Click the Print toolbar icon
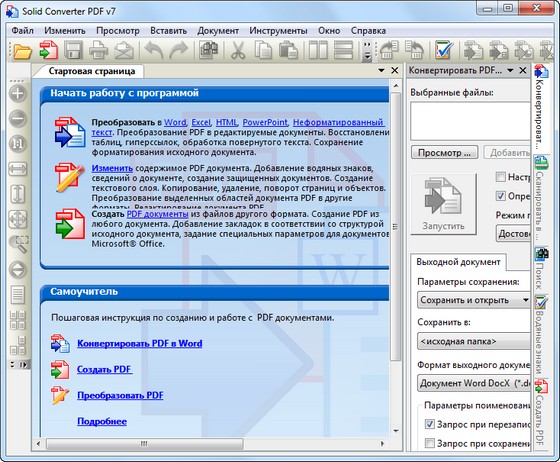Screen dimensions: 560x462 tap(99, 50)
